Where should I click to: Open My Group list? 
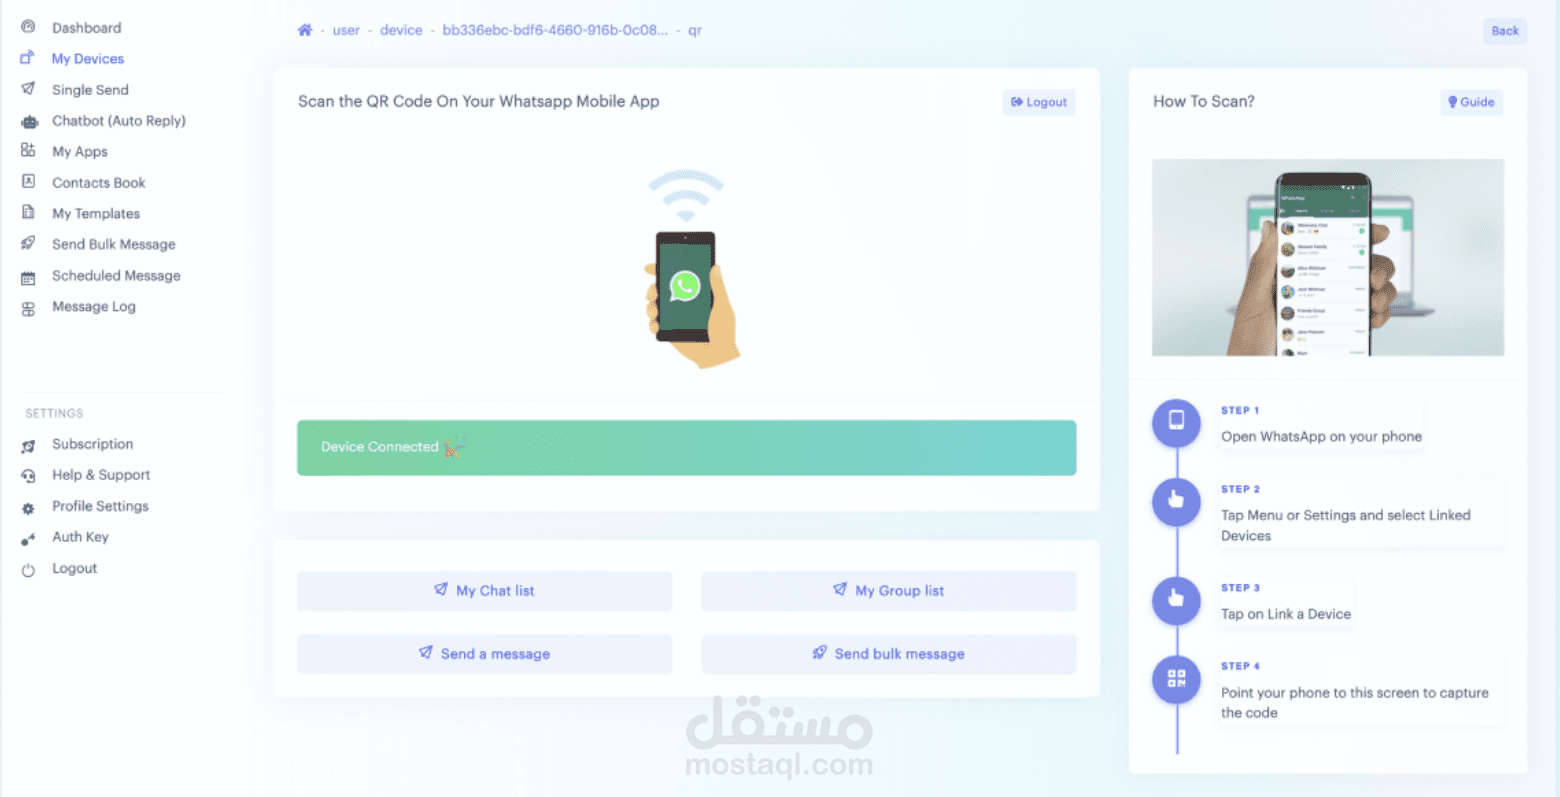889,591
